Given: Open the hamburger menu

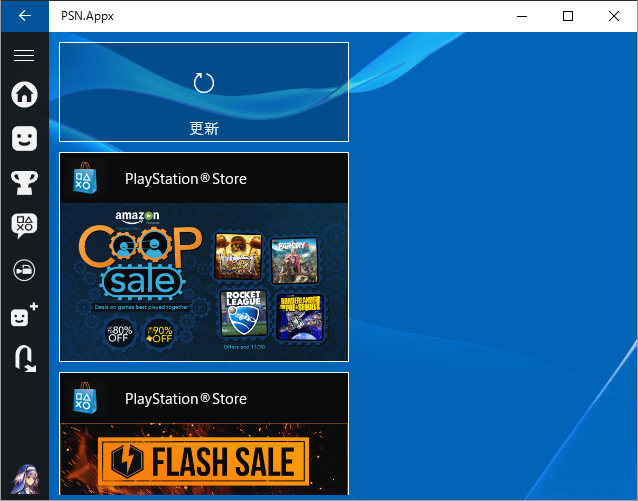Looking at the screenshot, I should tap(24, 55).
